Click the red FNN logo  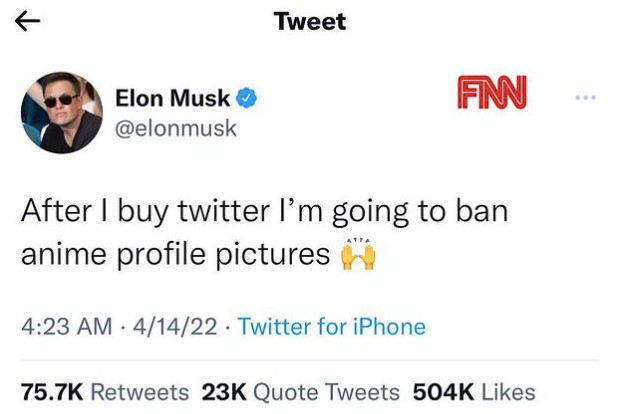pos(493,97)
